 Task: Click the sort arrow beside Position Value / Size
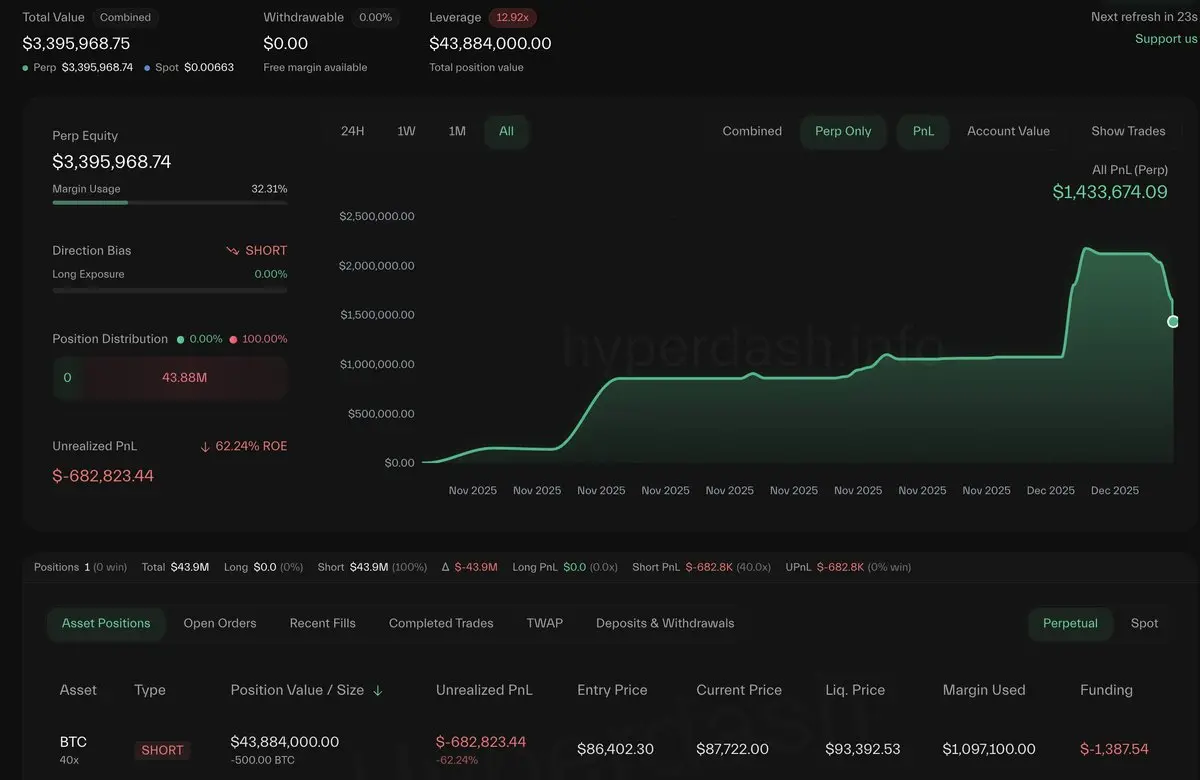point(377,690)
